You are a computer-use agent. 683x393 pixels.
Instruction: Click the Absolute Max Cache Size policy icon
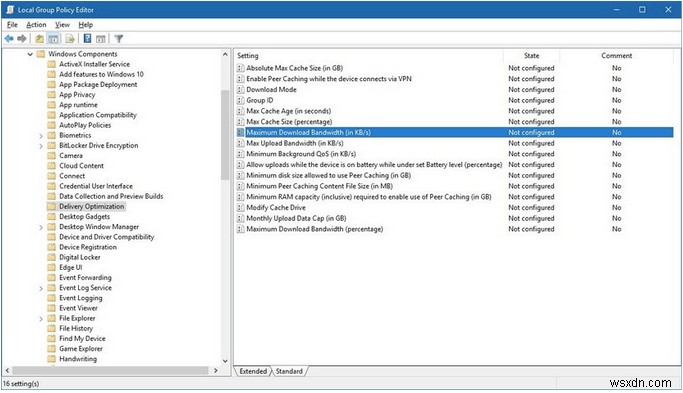240,68
